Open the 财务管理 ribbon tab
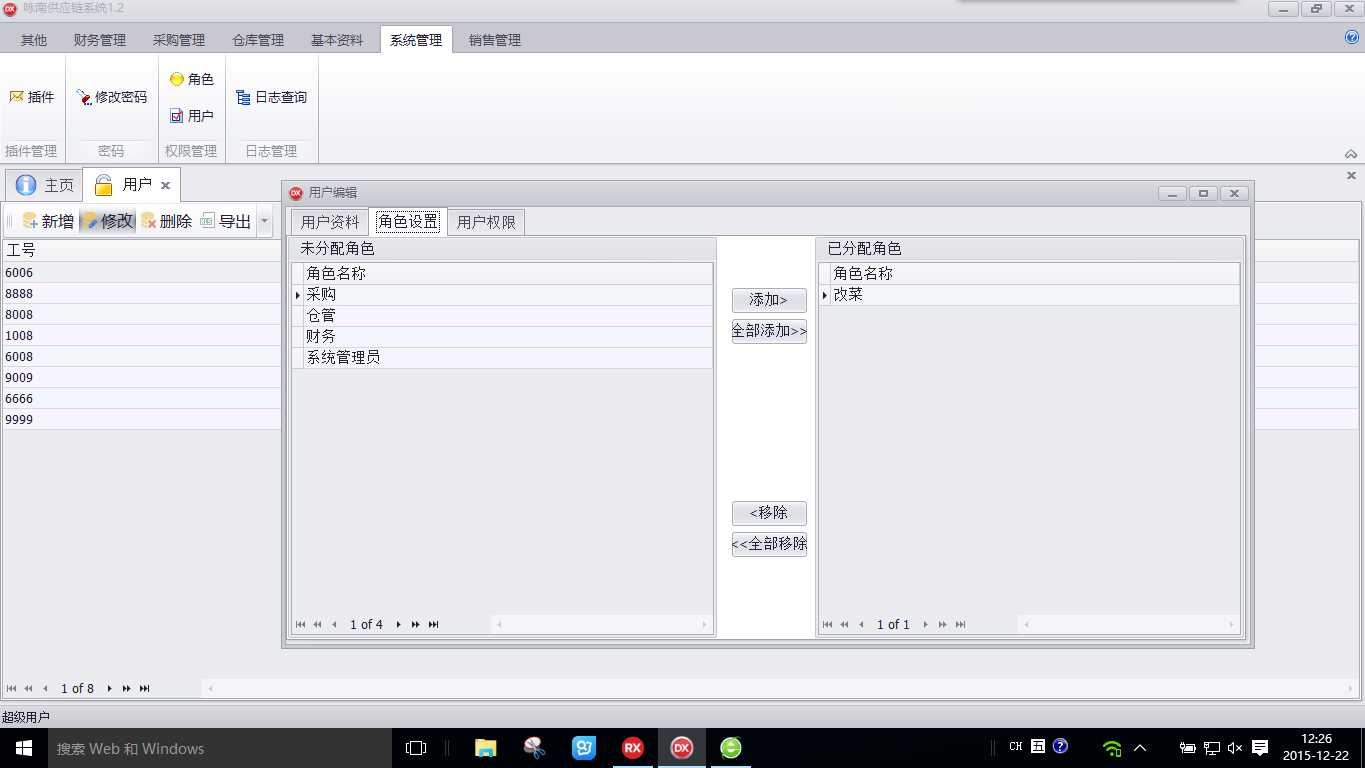 (x=100, y=40)
